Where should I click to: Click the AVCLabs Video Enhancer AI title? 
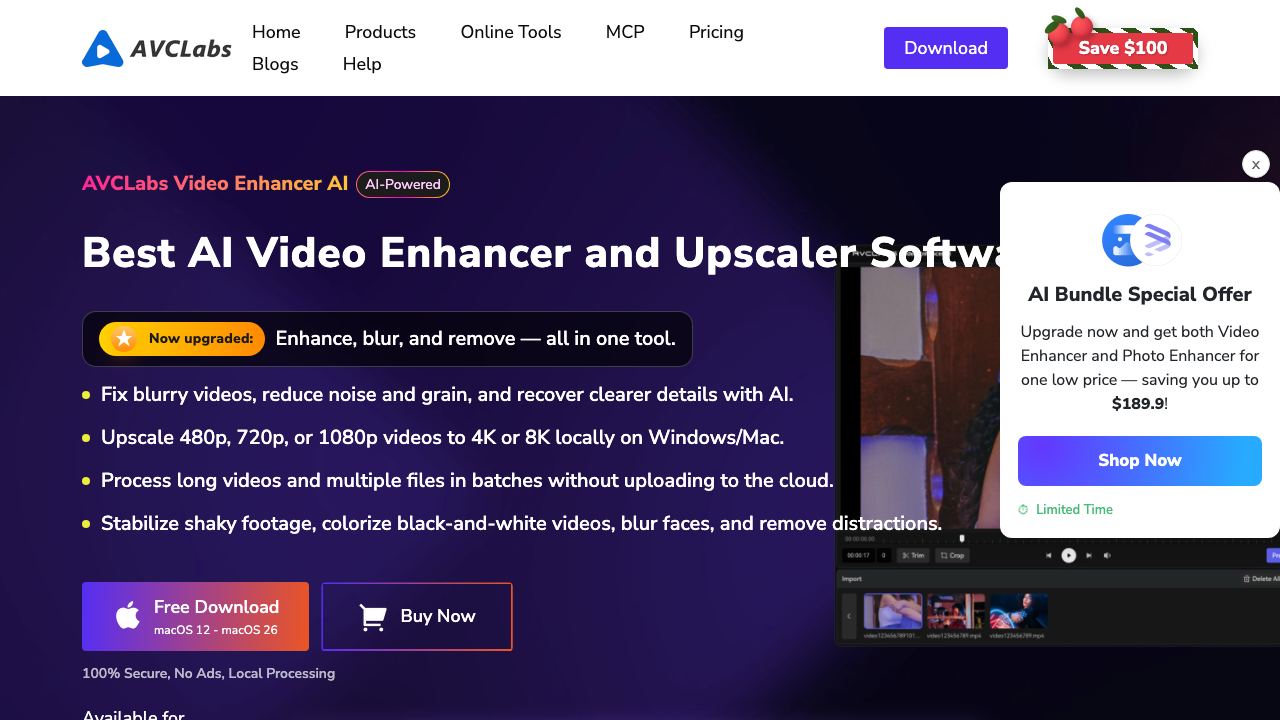pyautogui.click(x=215, y=184)
